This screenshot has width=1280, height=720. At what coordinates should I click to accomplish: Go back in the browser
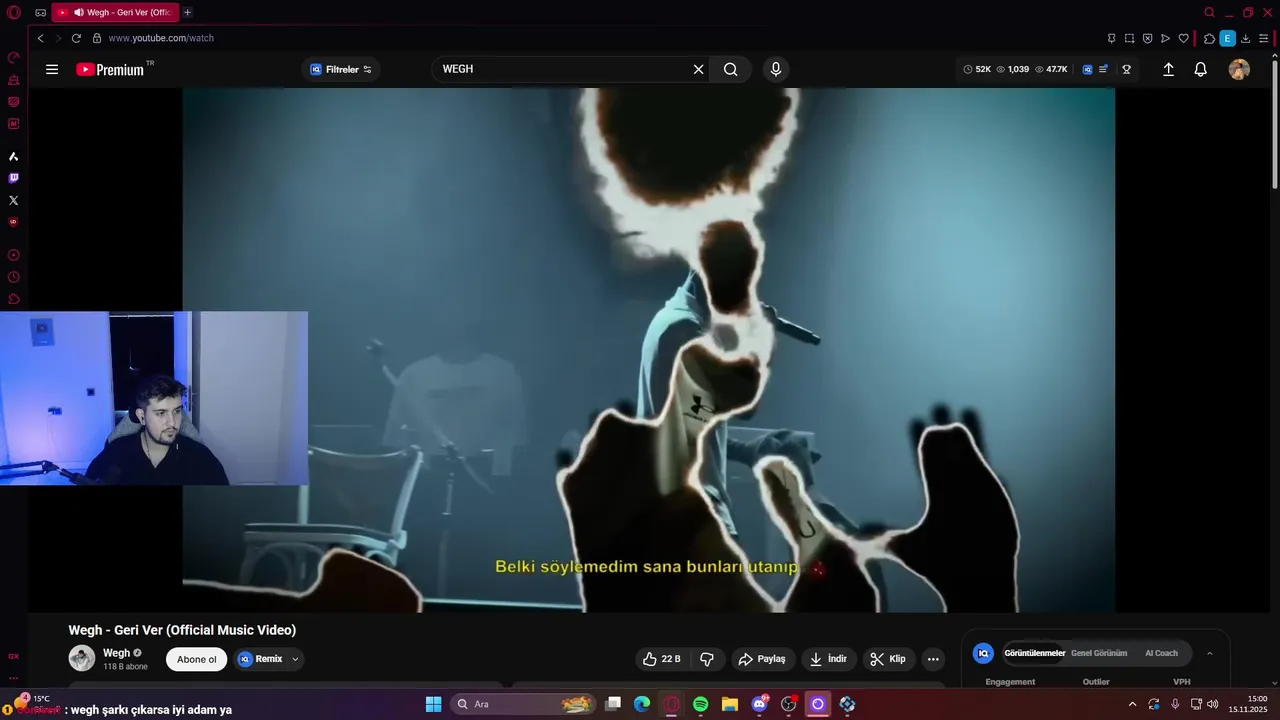[40, 38]
